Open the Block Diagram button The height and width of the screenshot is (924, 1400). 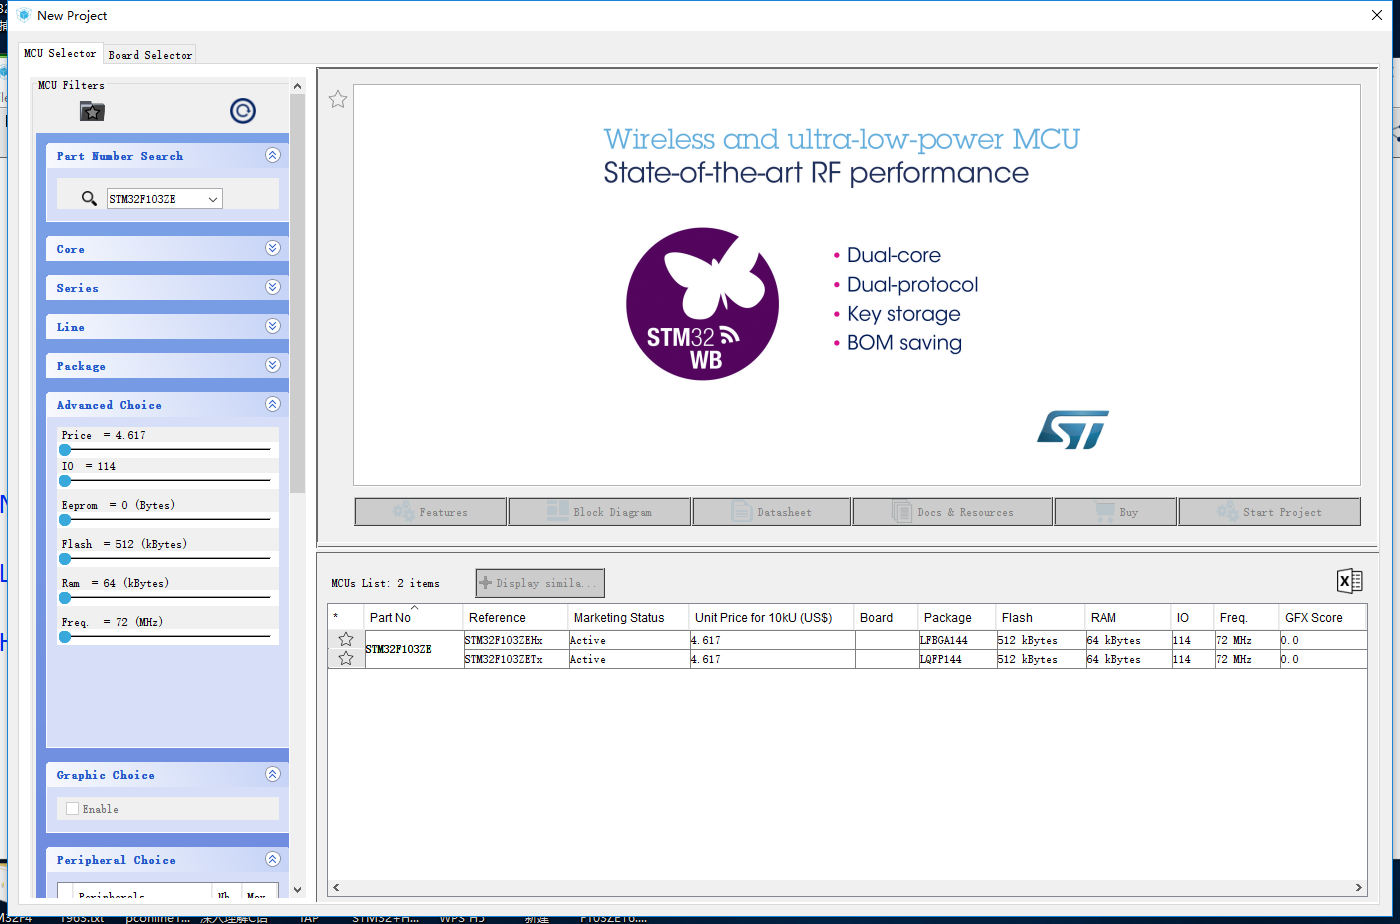(600, 511)
